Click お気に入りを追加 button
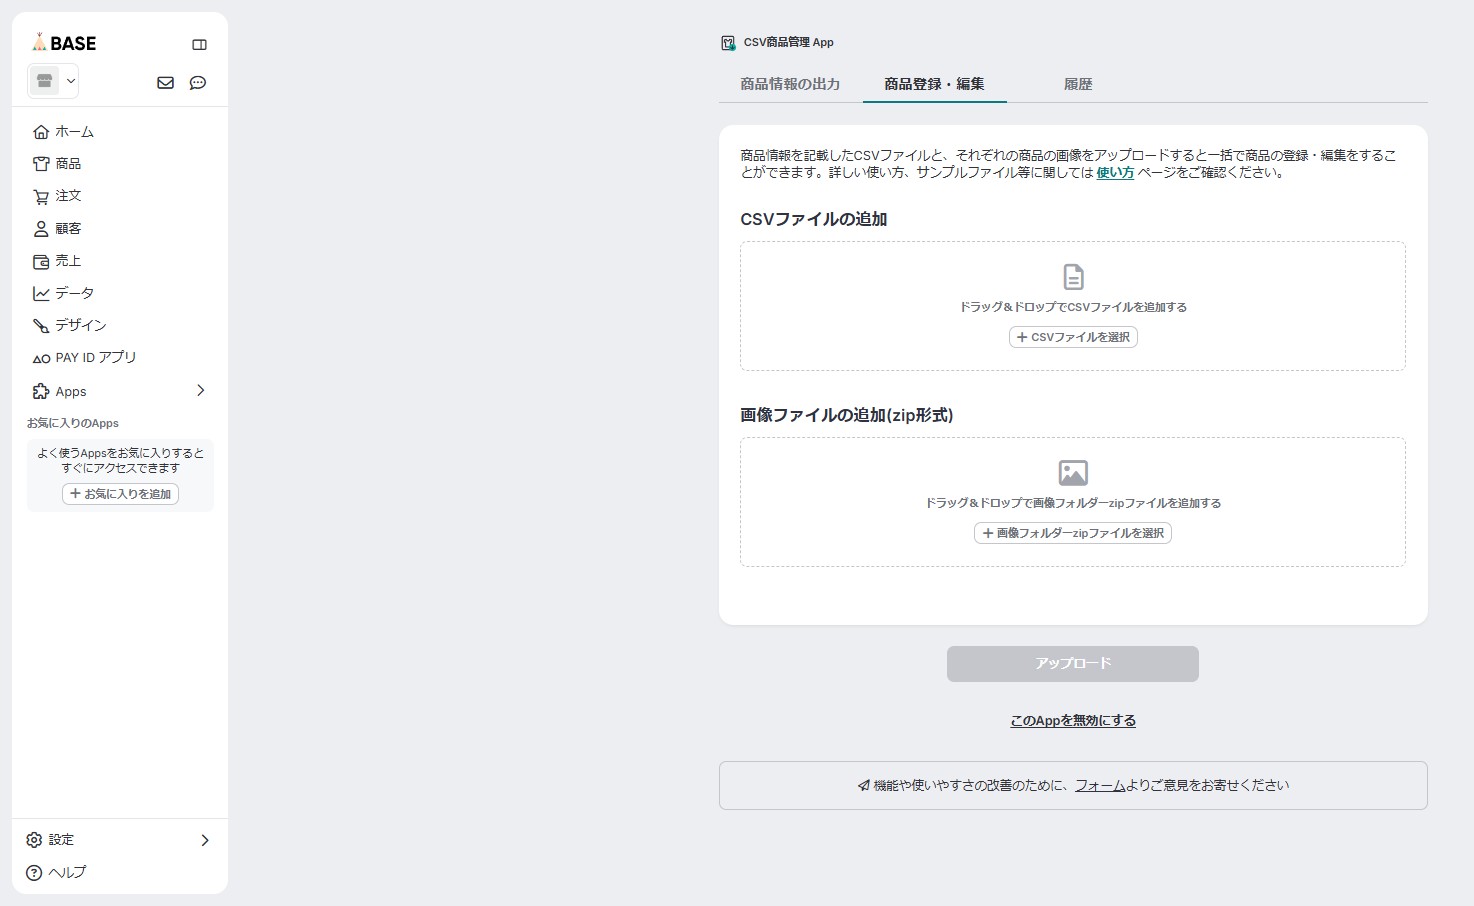 pyautogui.click(x=120, y=494)
